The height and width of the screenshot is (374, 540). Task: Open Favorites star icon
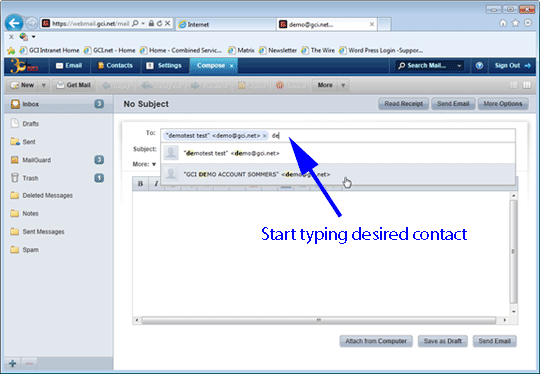tap(516, 23)
